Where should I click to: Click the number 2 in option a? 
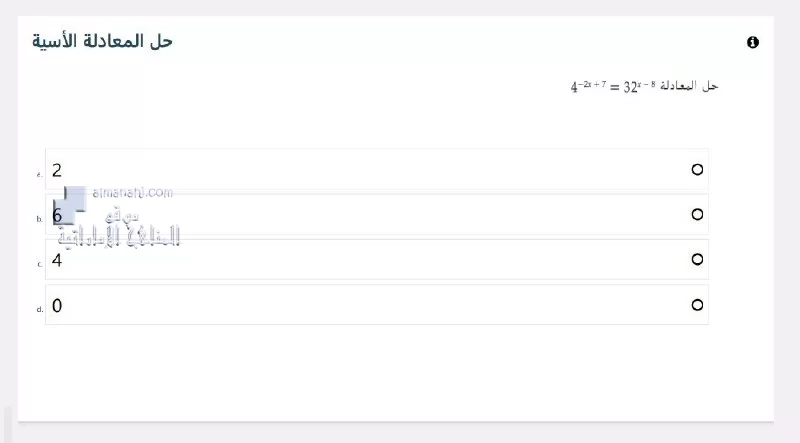coord(57,170)
